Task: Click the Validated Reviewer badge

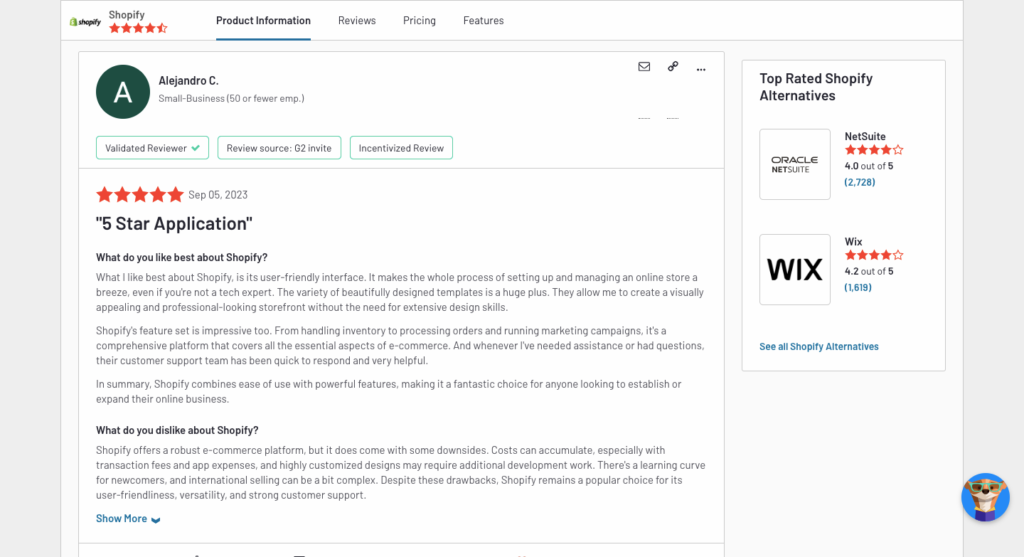Action: point(152,148)
